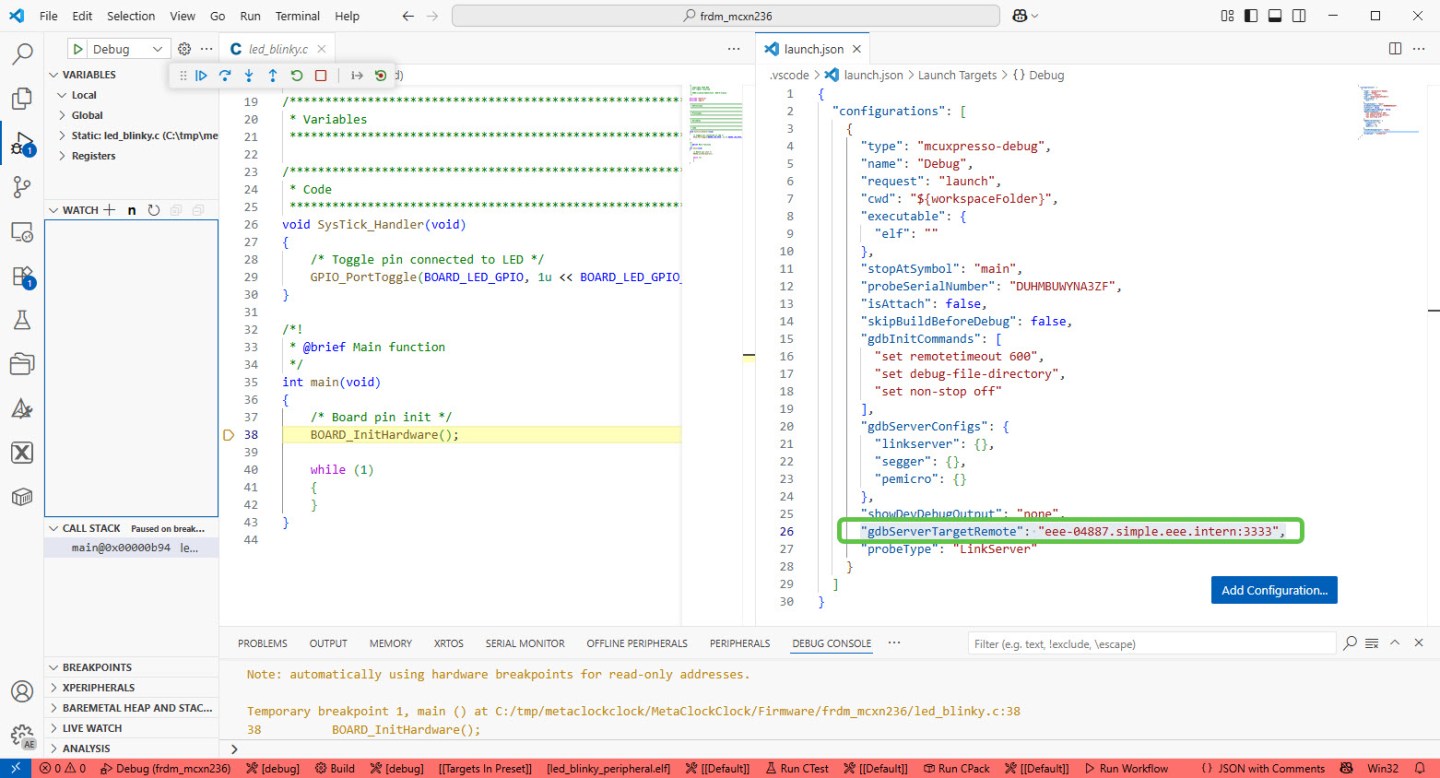
Task: Open the Search view in the activity bar
Action: tap(22, 53)
